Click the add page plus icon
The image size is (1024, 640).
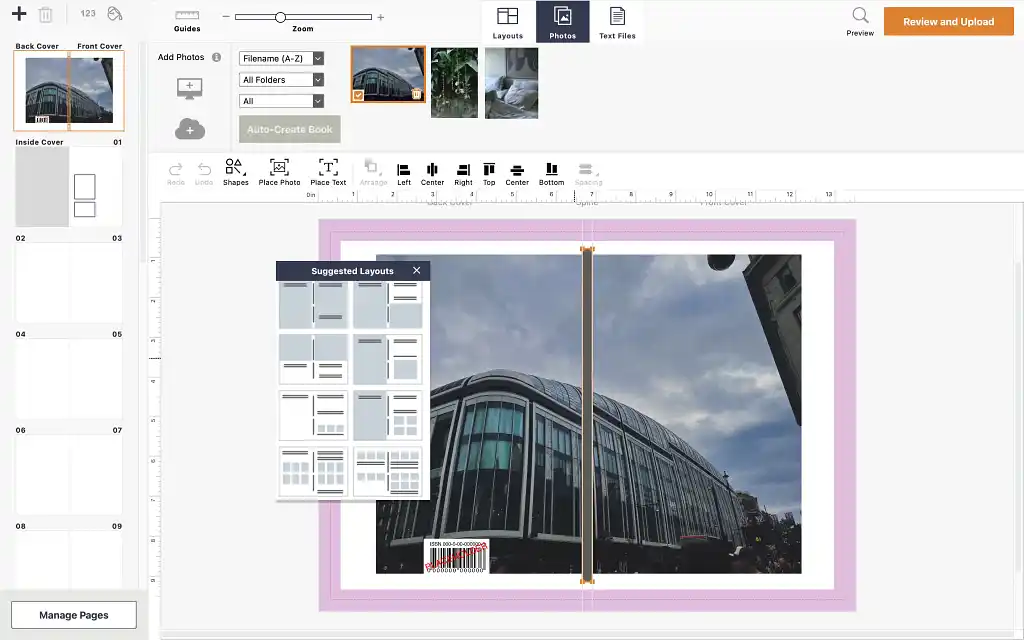point(18,14)
